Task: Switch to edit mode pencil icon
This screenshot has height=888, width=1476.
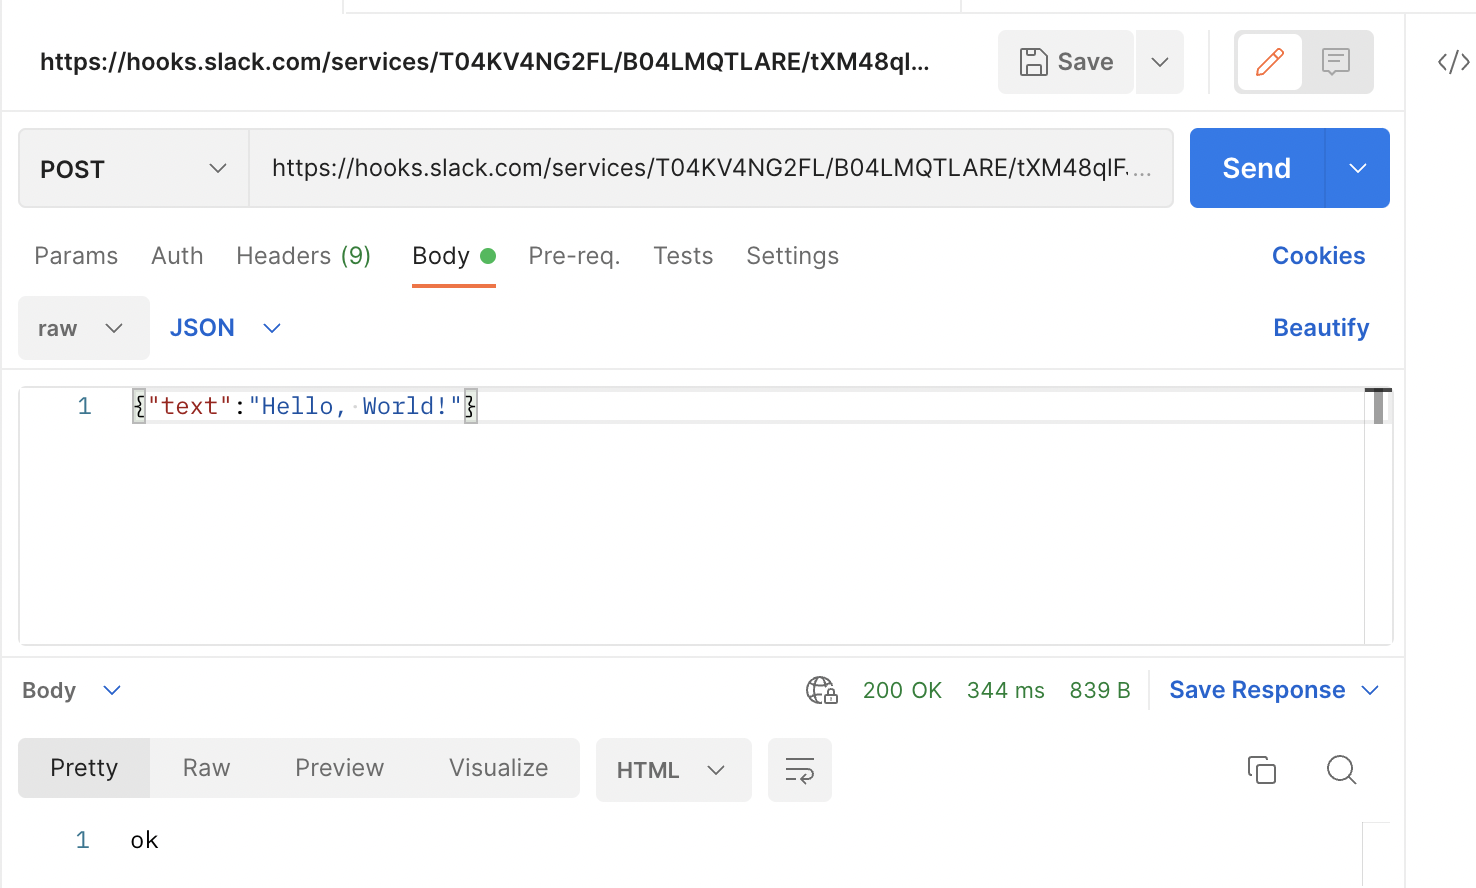Action: click(1270, 62)
